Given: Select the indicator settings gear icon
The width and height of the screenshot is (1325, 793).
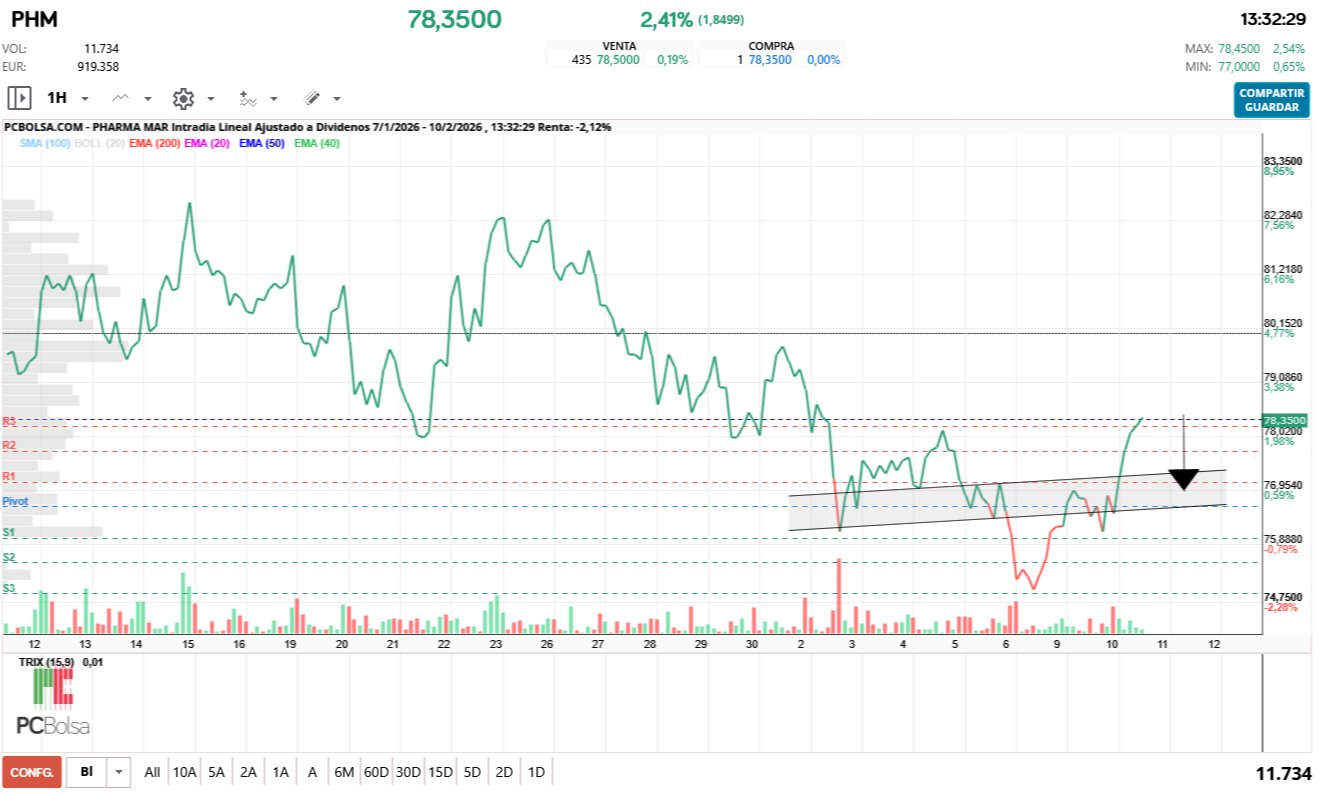Looking at the screenshot, I should pos(183,98).
